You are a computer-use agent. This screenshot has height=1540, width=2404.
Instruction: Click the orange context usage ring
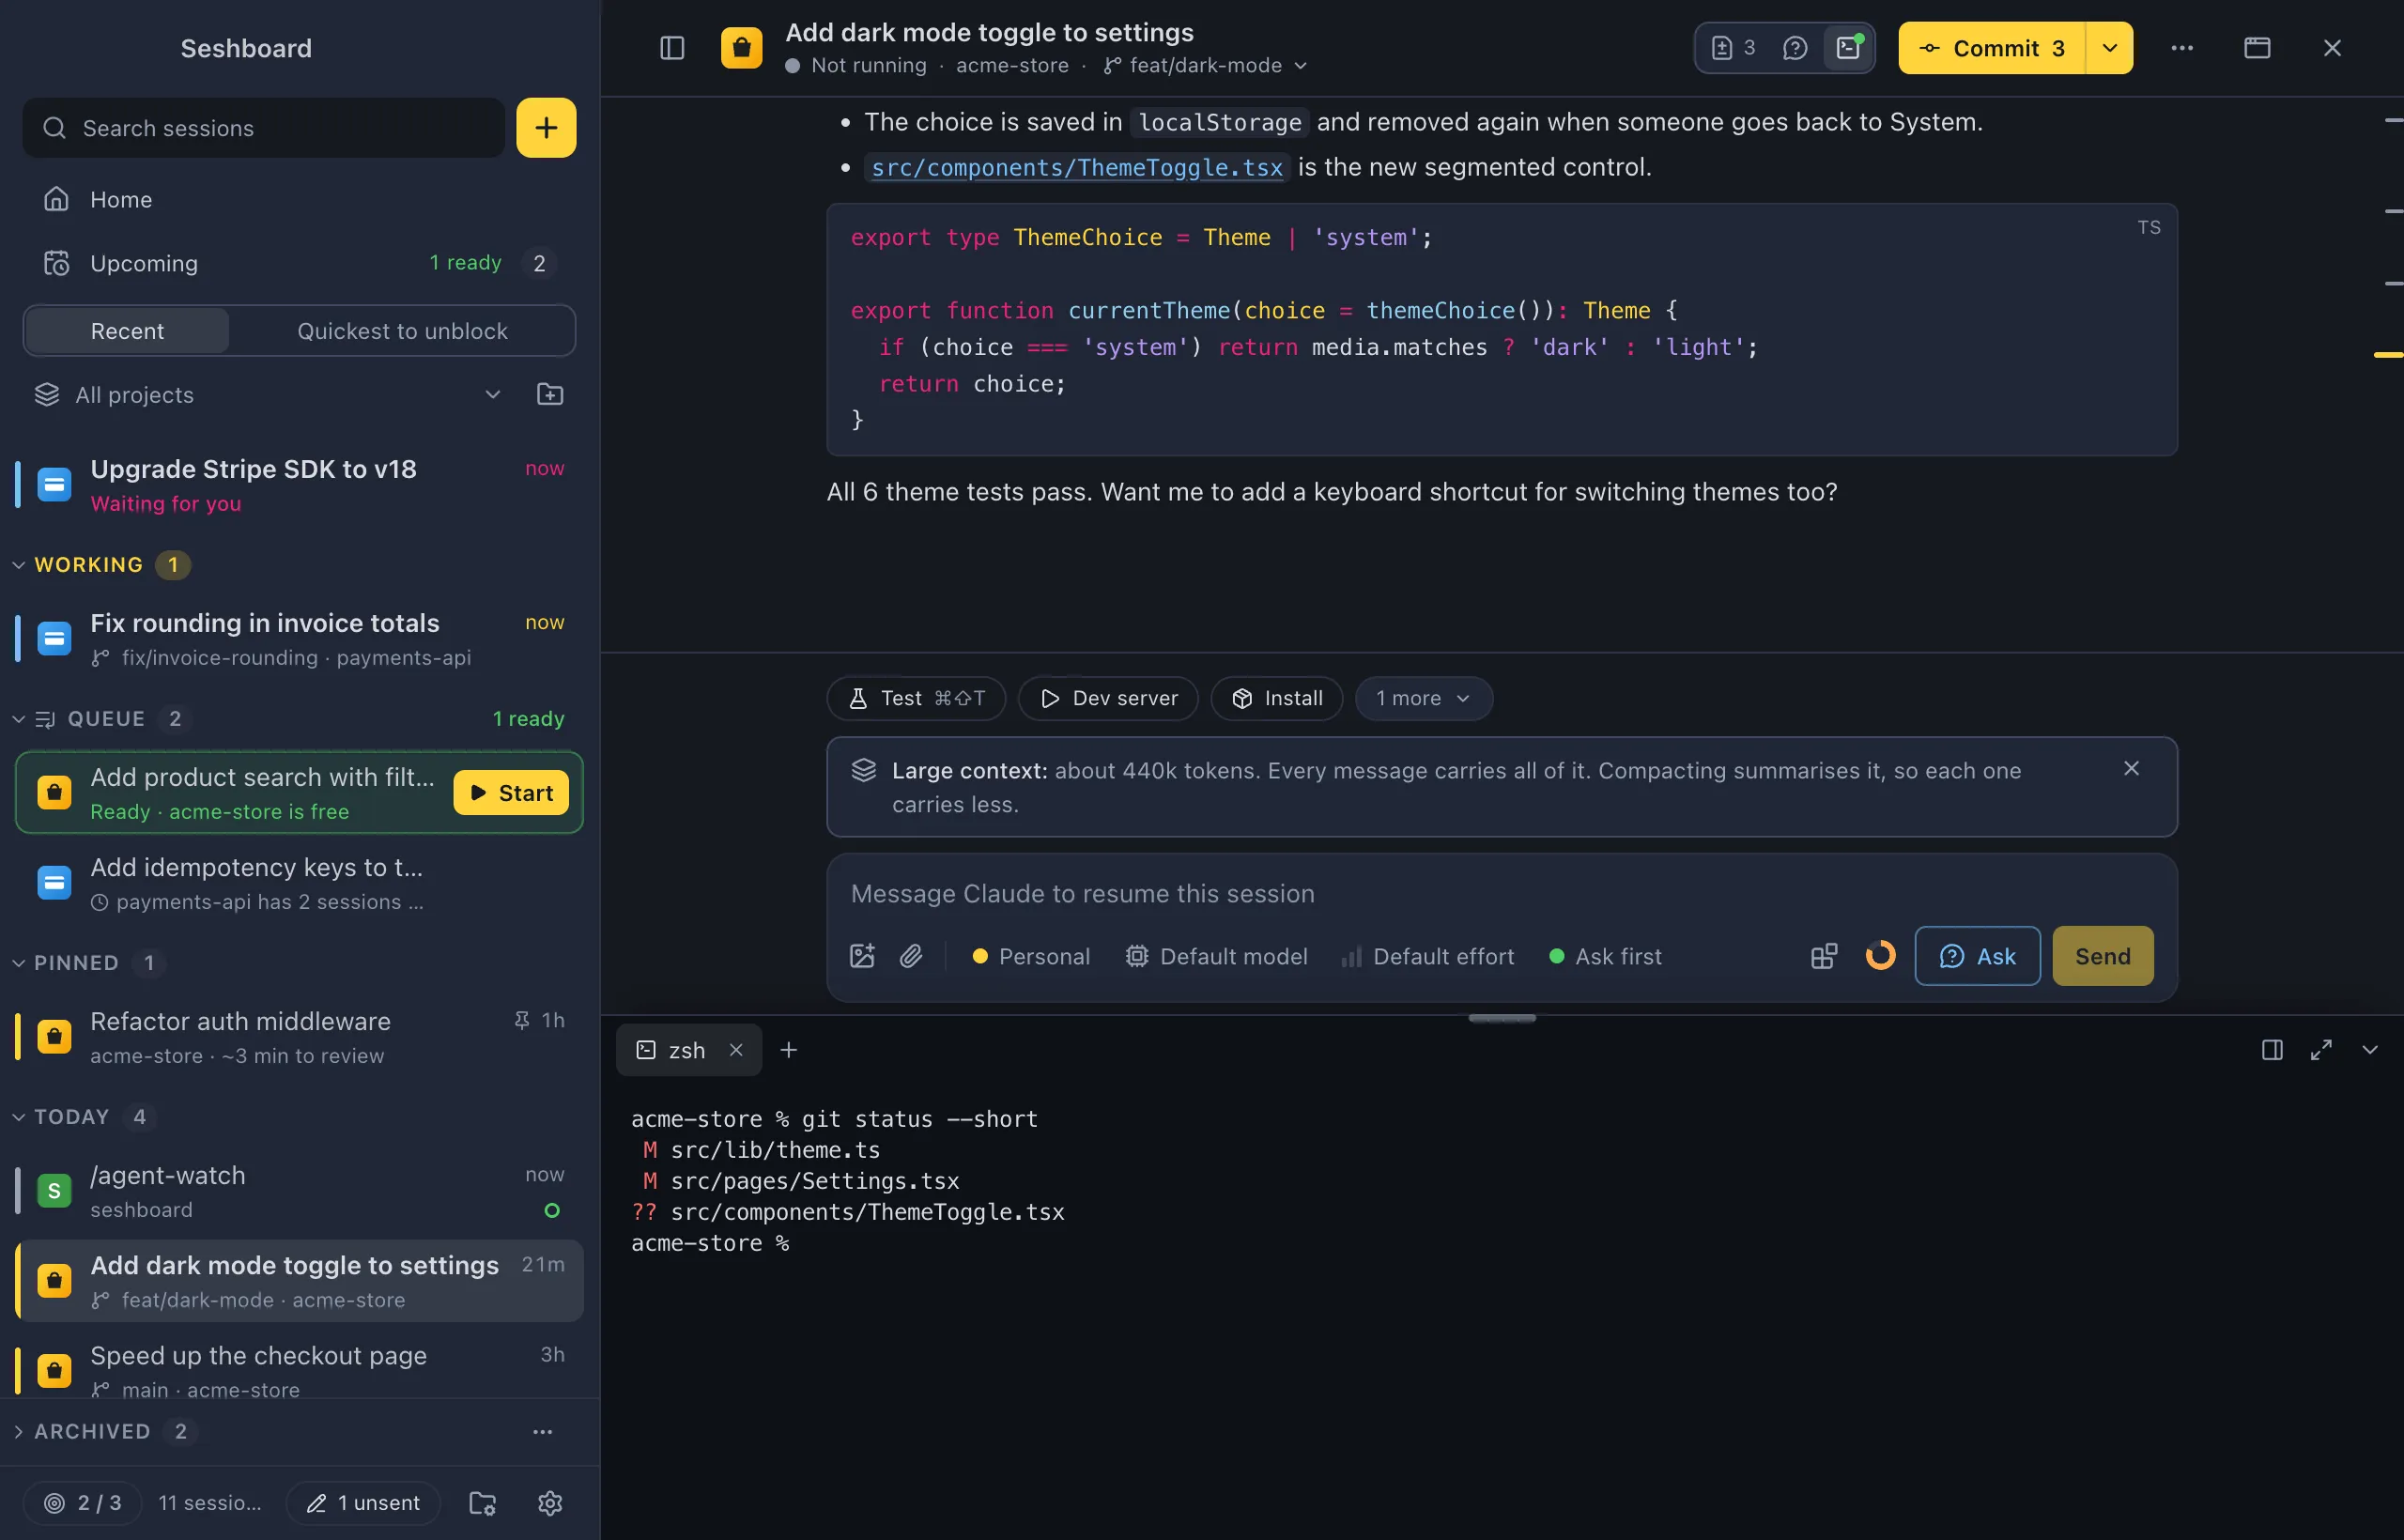[1880, 956]
